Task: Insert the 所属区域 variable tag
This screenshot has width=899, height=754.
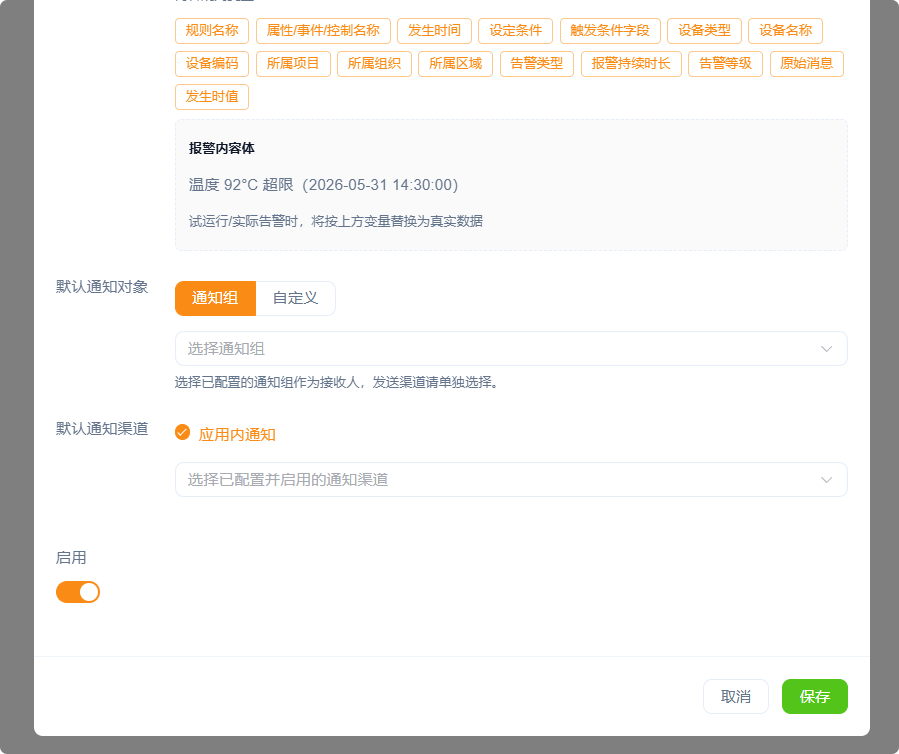Action: pyautogui.click(x=455, y=64)
